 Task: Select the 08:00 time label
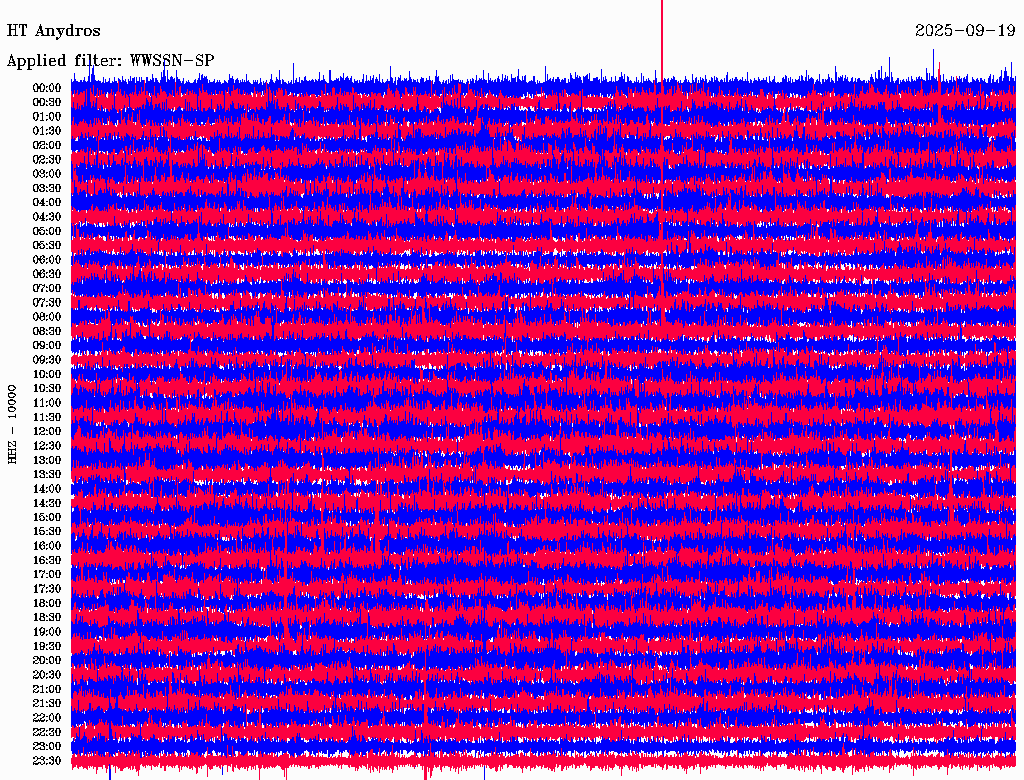(47, 317)
